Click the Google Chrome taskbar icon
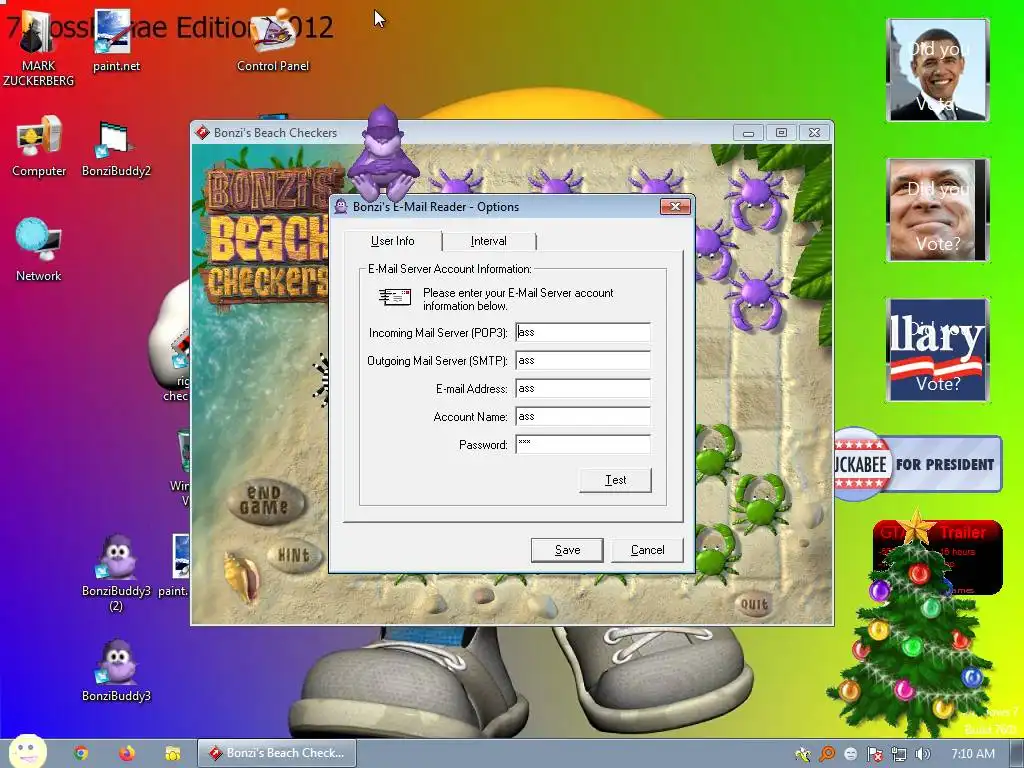1024x768 pixels. coord(81,753)
